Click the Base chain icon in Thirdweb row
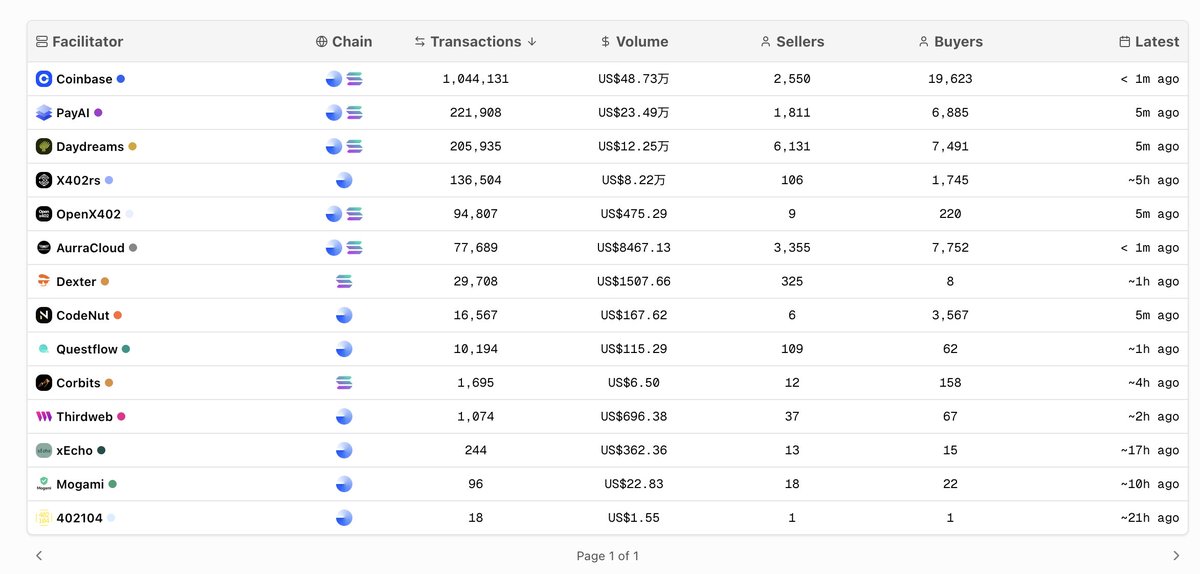This screenshot has height=574, width=1200. (344, 417)
